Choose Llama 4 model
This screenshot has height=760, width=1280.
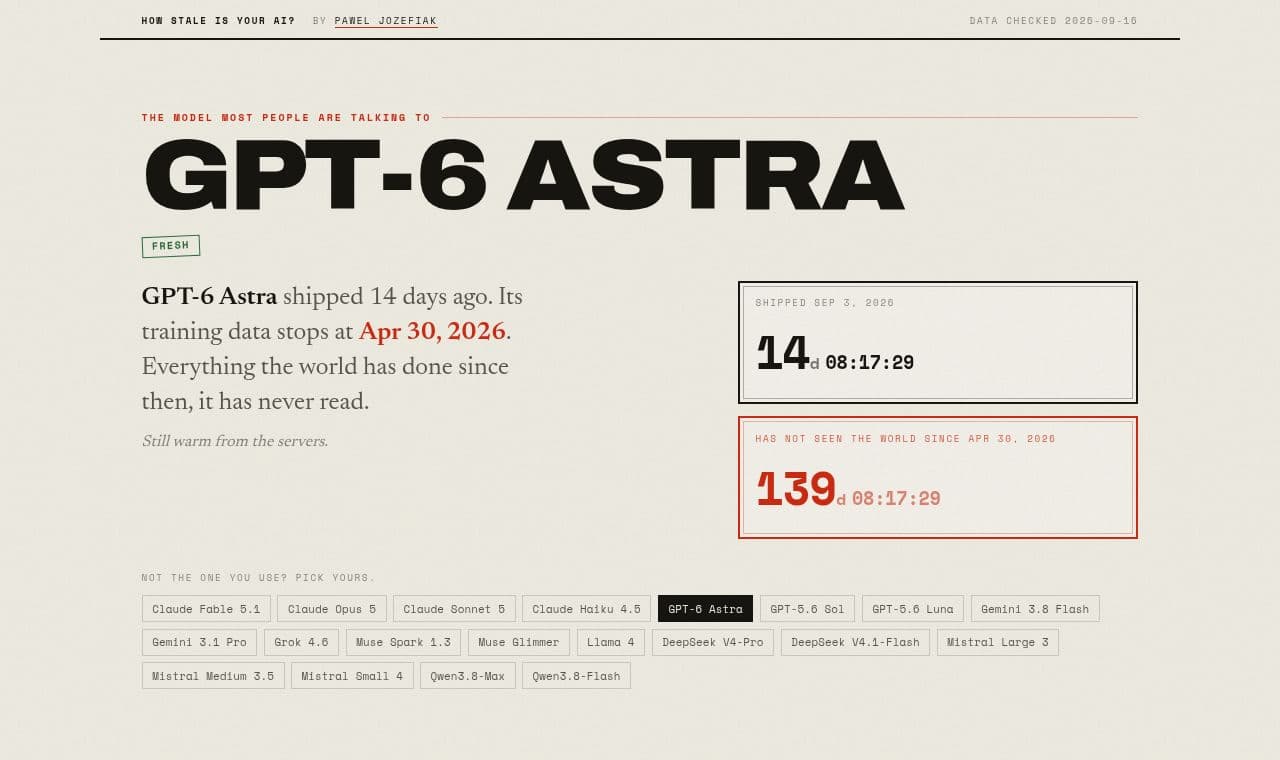tap(611, 642)
